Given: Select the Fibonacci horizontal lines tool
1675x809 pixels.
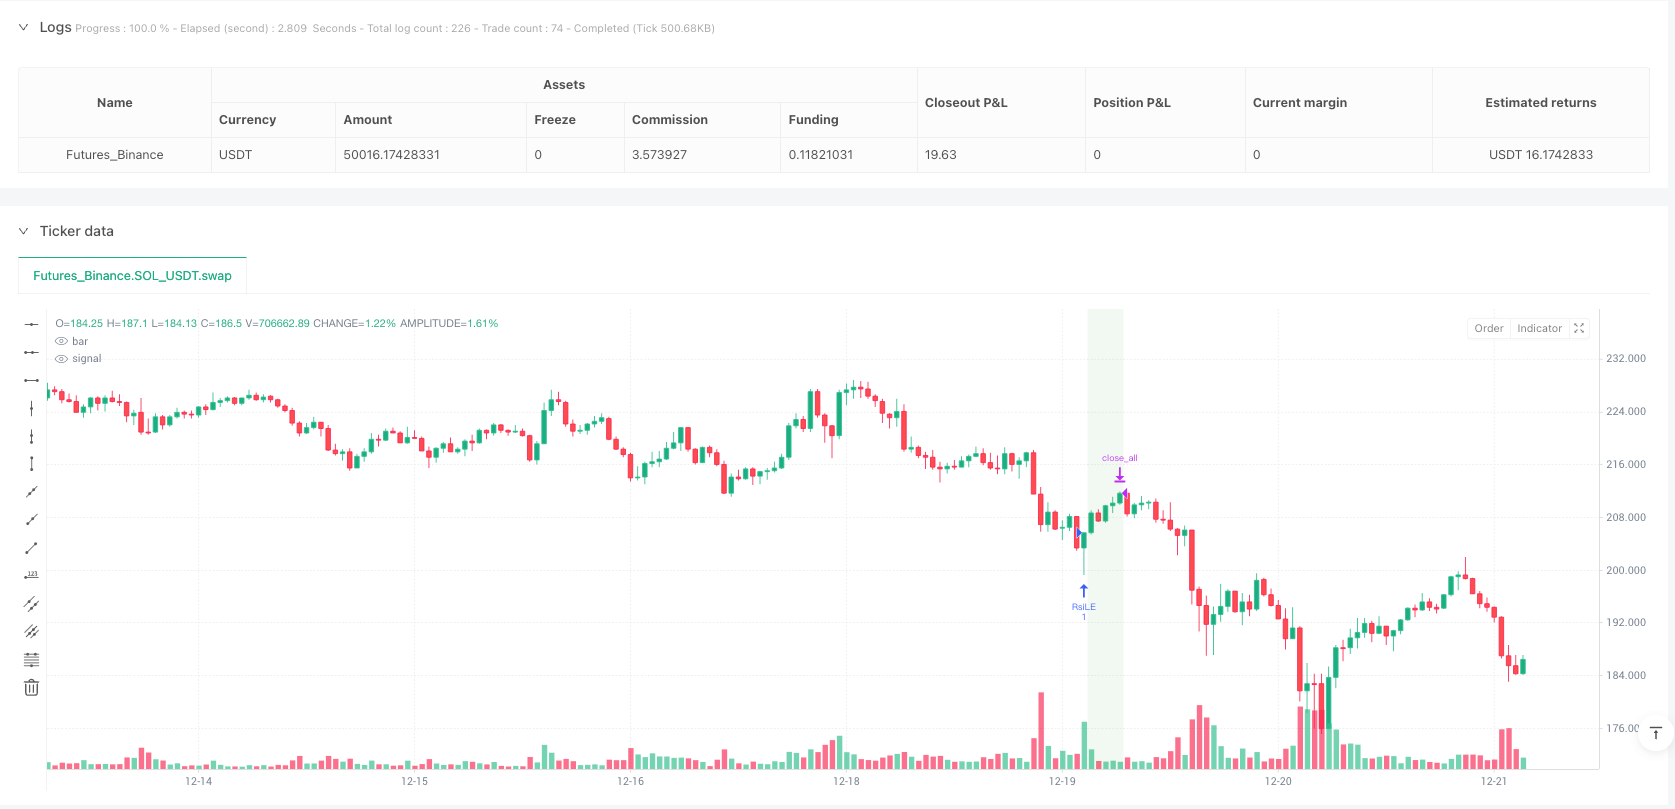Looking at the screenshot, I should coord(32,660).
